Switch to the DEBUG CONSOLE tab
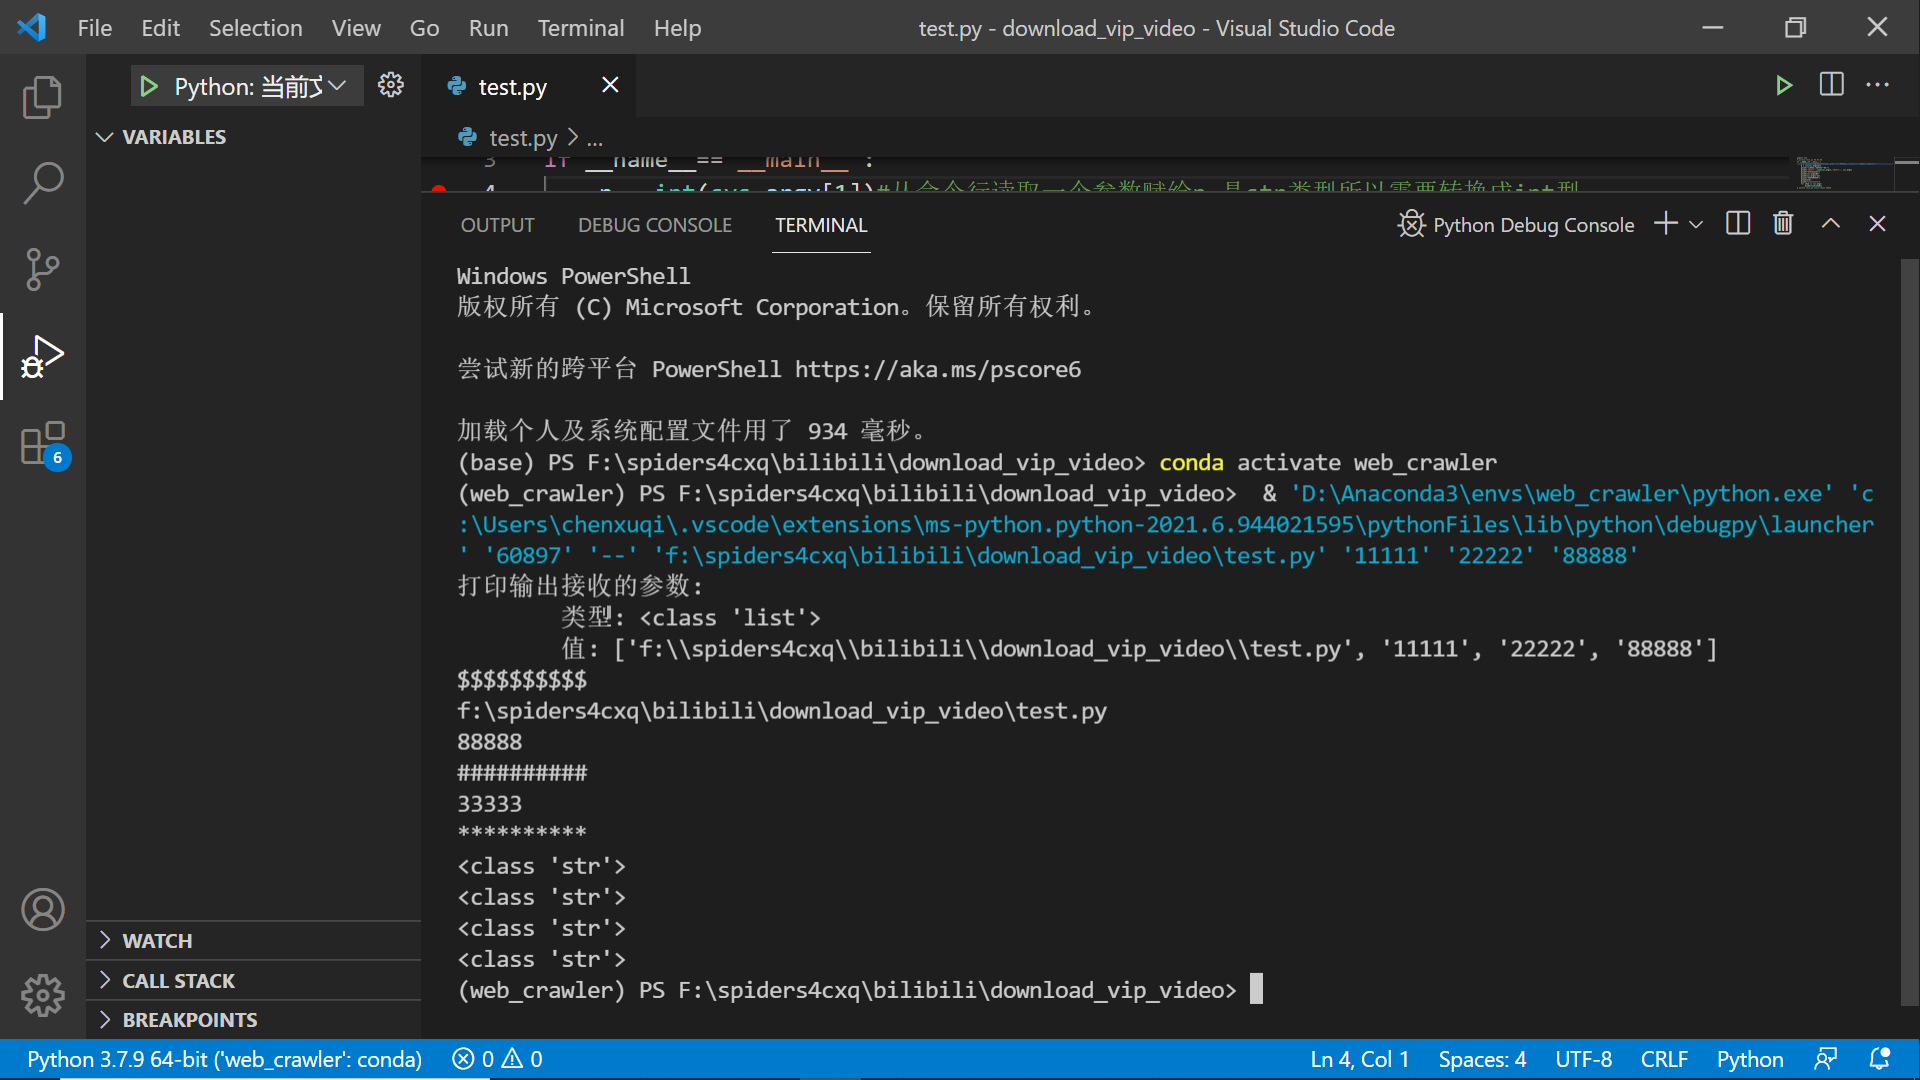The width and height of the screenshot is (1920, 1080). pos(655,225)
